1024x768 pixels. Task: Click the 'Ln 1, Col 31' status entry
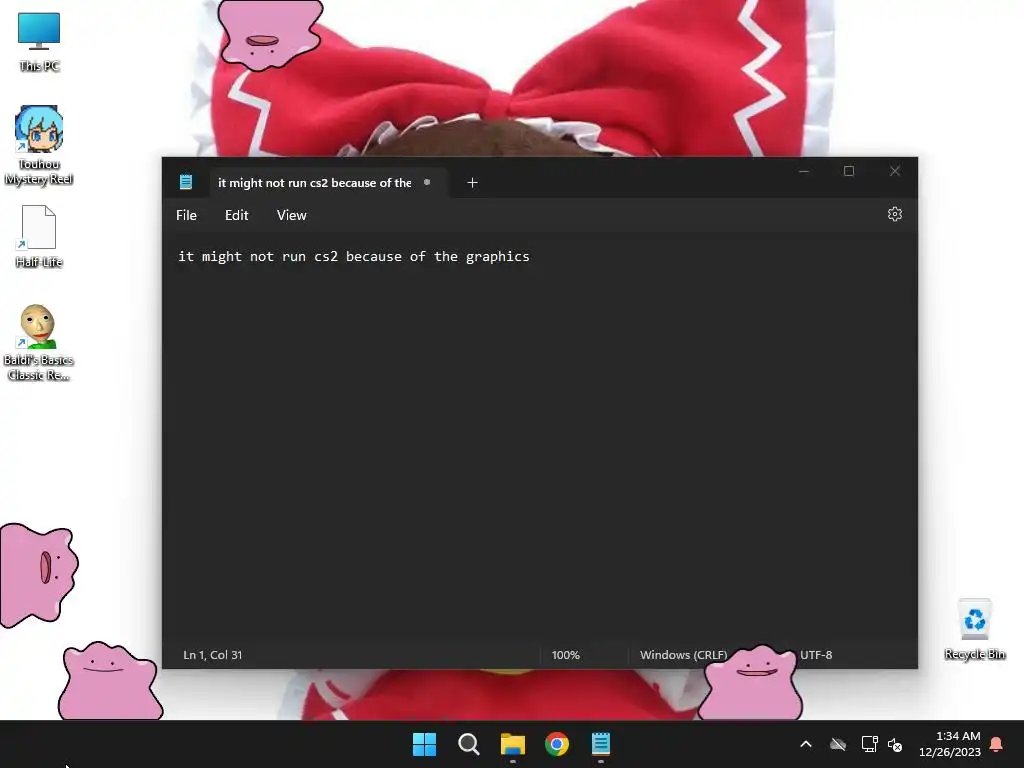tap(212, 654)
